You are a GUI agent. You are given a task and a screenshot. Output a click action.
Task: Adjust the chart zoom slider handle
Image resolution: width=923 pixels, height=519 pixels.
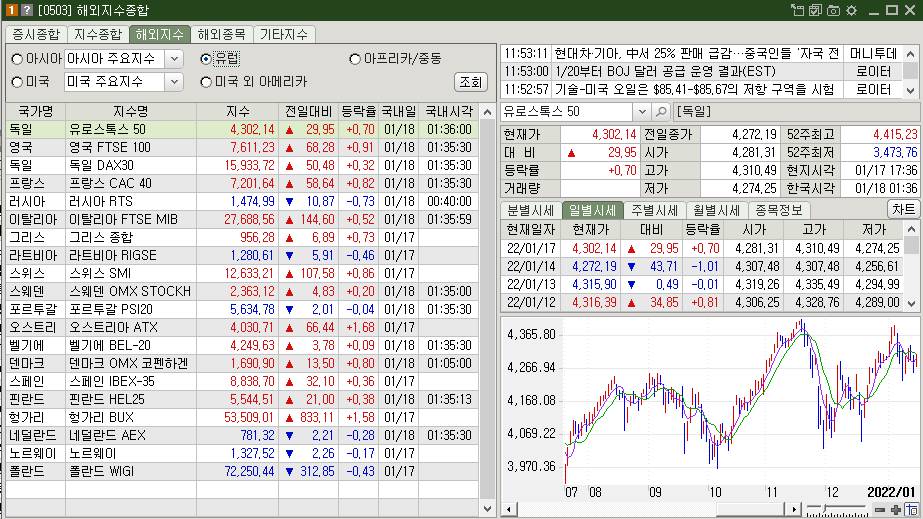825,509
